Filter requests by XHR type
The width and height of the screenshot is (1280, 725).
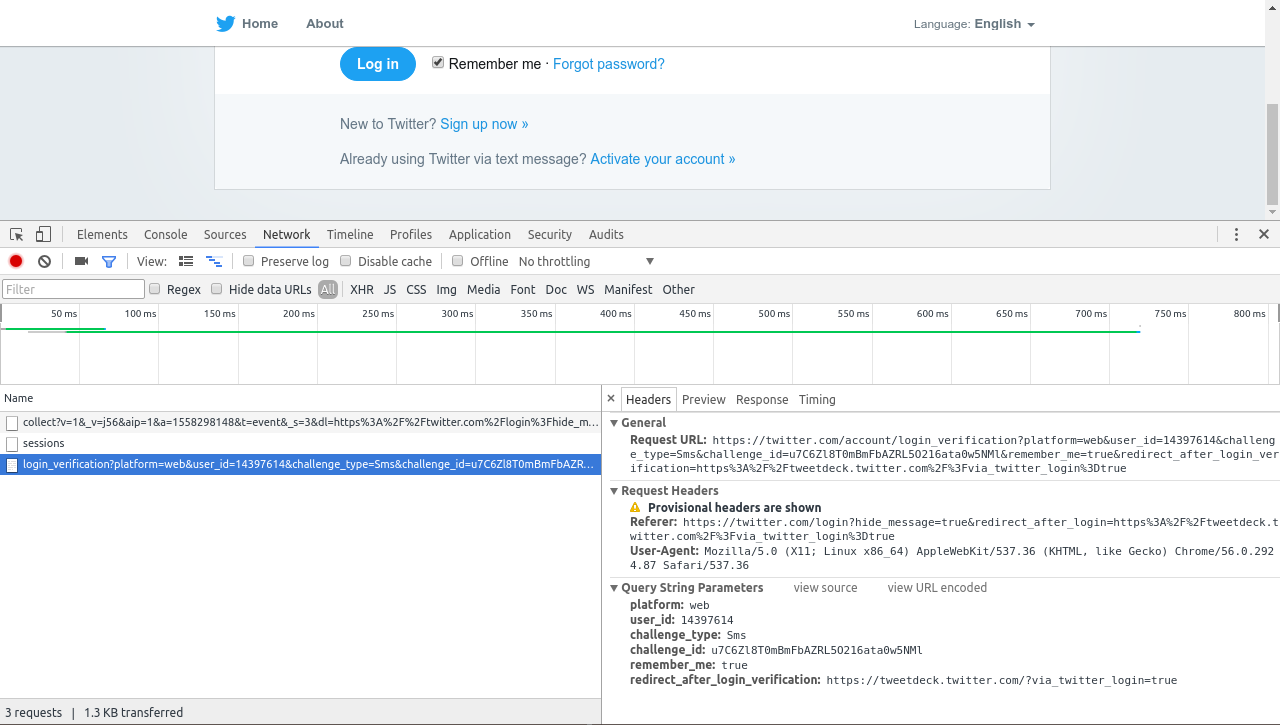coord(362,289)
